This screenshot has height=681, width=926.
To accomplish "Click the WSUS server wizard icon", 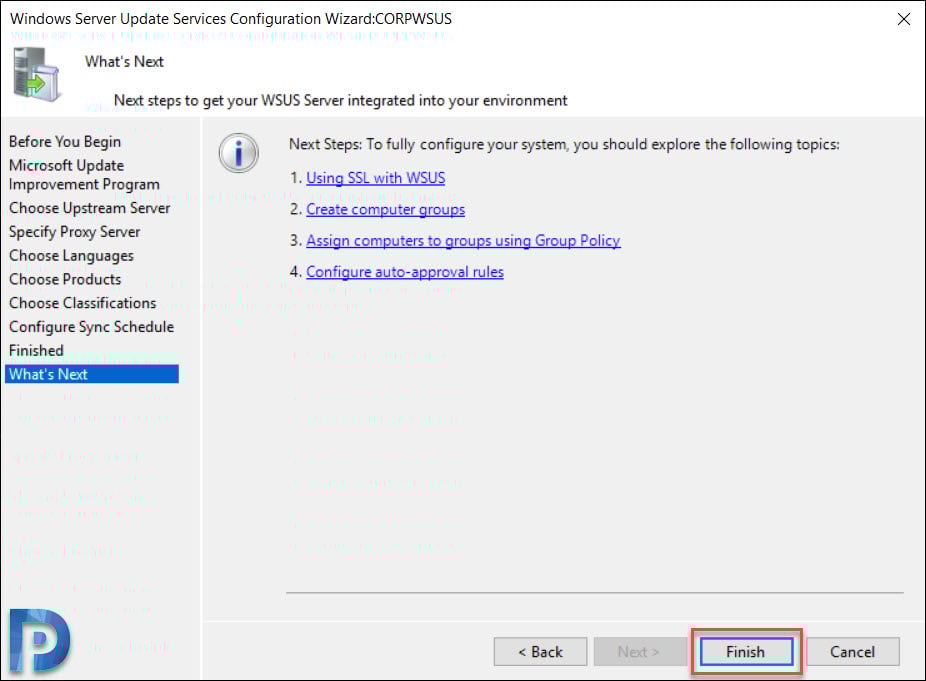I will 36,74.
